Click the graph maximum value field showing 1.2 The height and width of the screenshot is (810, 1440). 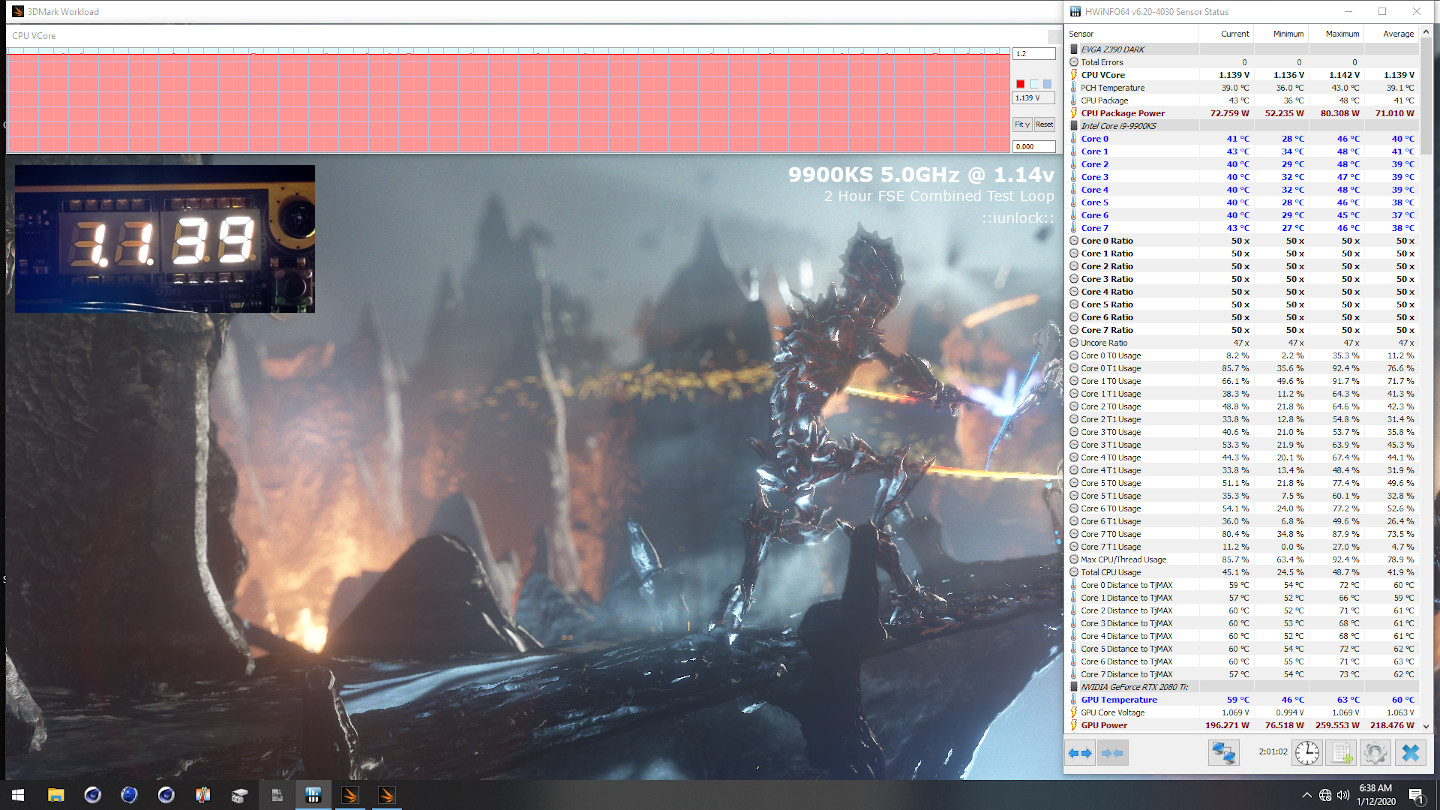click(x=1033, y=53)
